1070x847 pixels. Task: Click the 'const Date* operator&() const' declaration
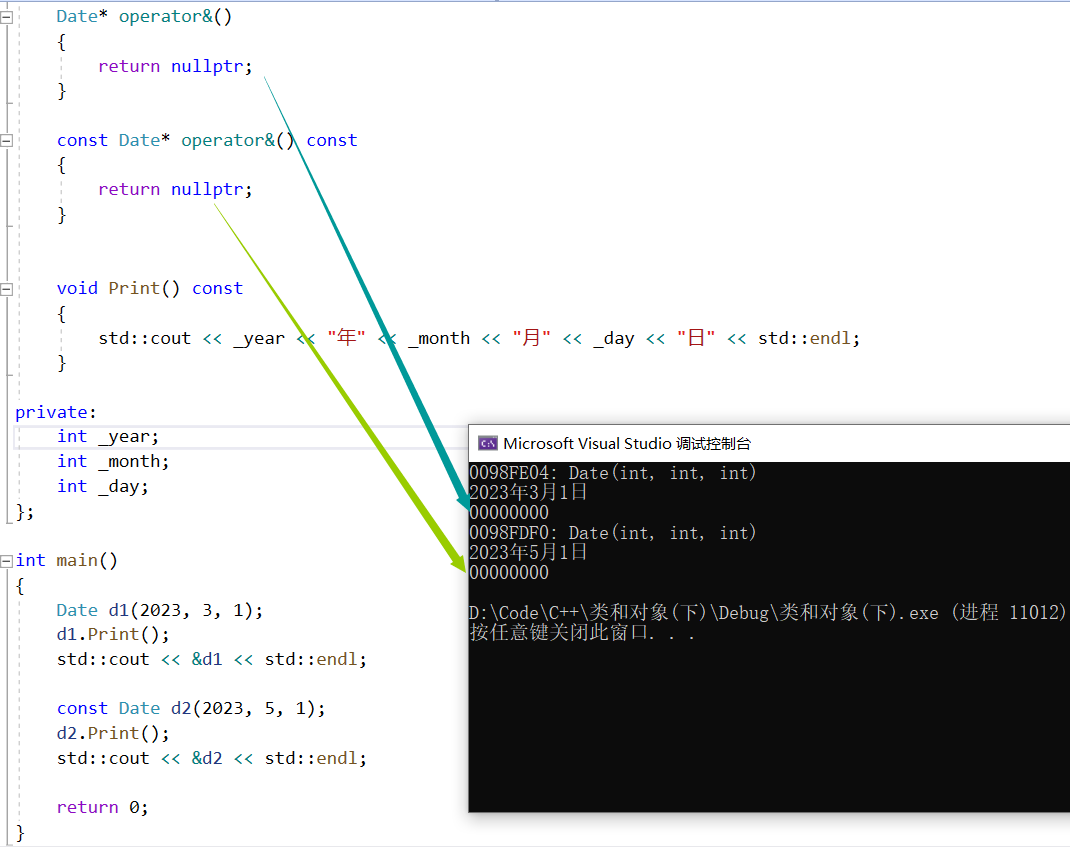click(207, 140)
